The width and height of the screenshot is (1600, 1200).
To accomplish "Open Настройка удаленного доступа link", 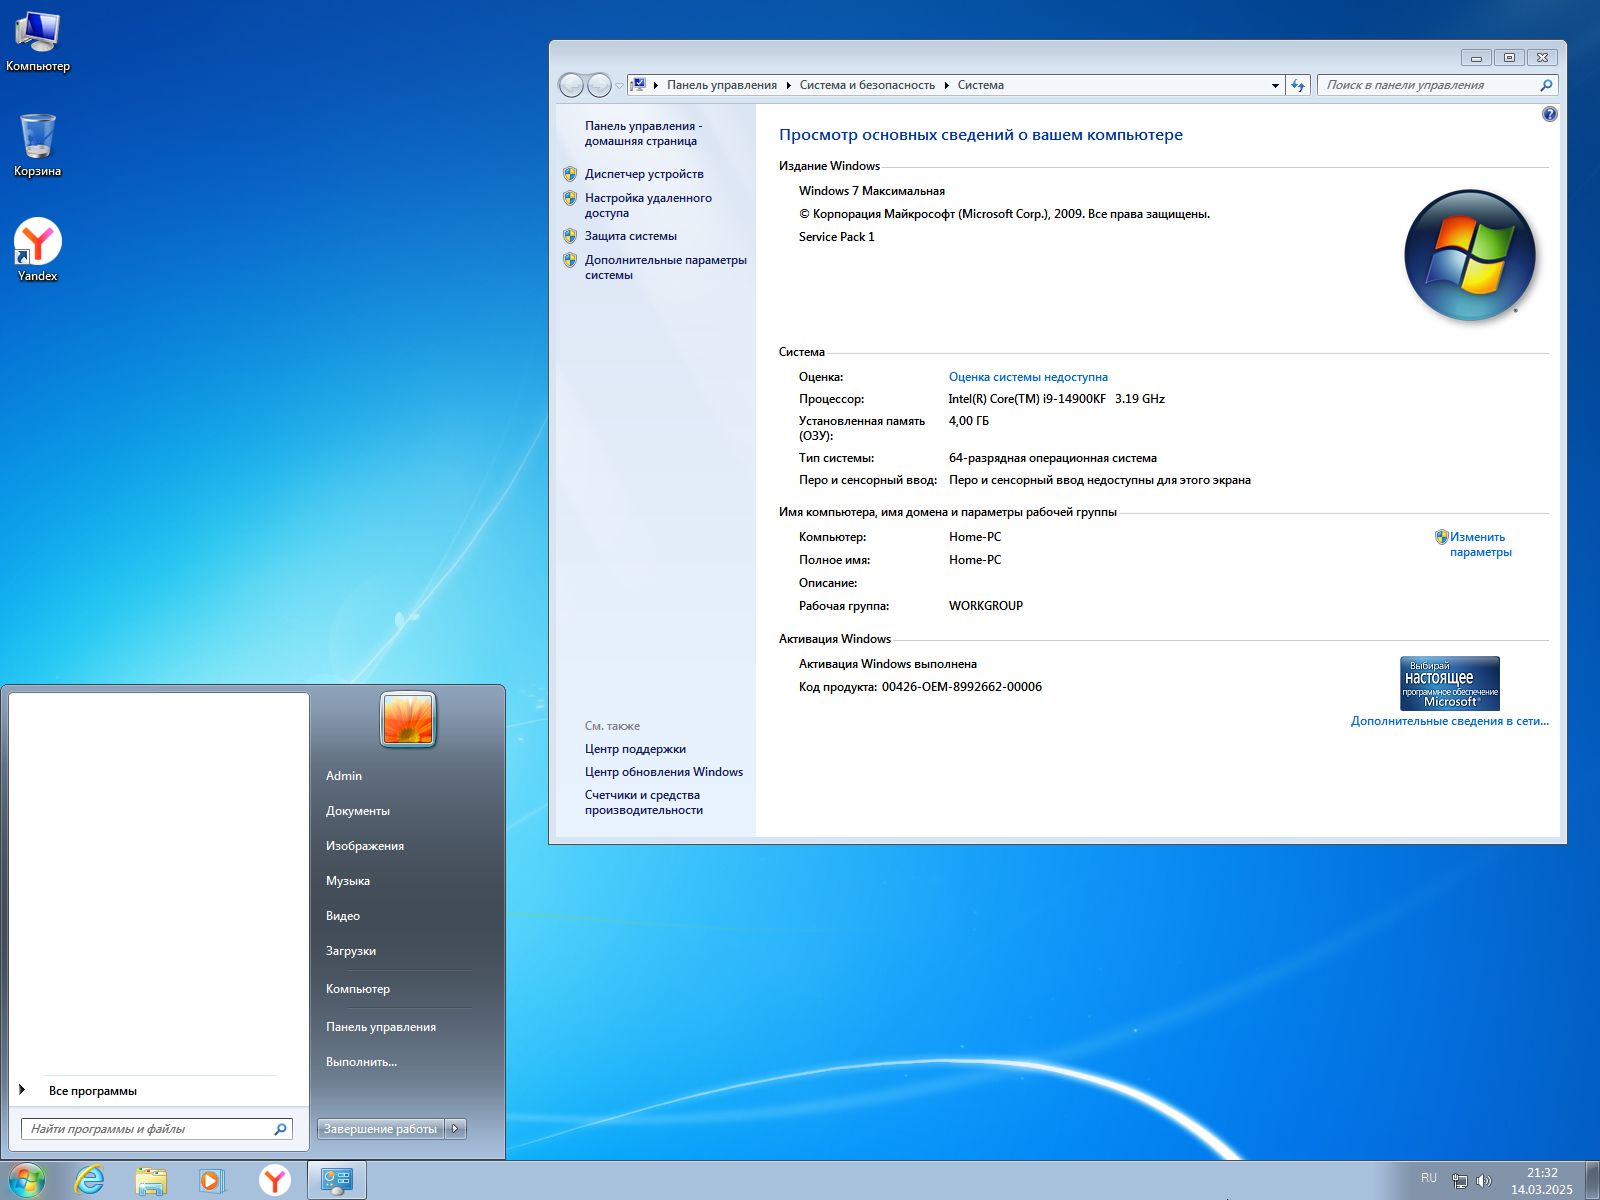I will point(648,205).
